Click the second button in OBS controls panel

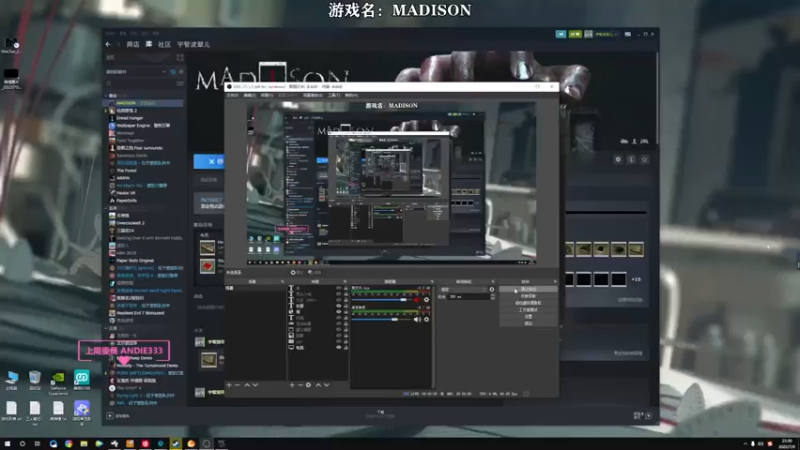[x=528, y=296]
